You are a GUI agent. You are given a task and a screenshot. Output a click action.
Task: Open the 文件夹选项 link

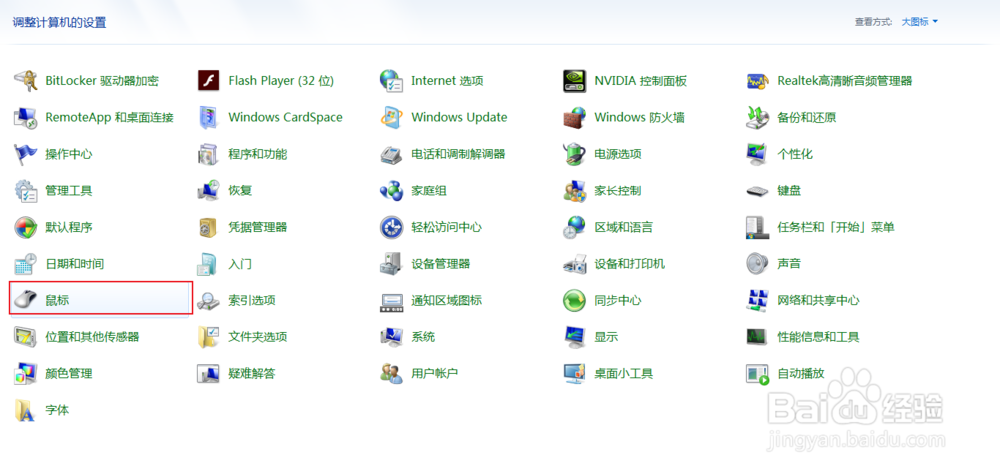(x=258, y=337)
